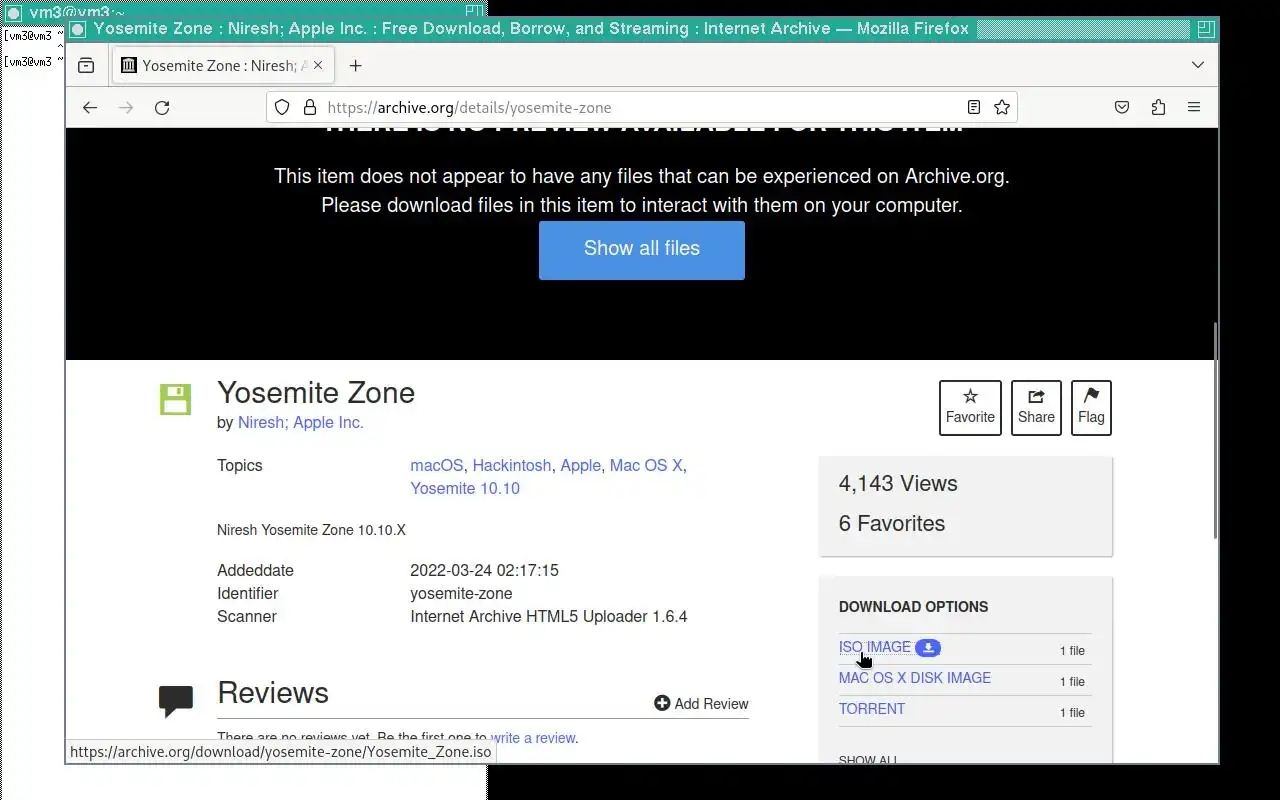Screen dimensions: 1280x800
Task: Download the MAC OS X DISK IMAGE
Action: click(915, 678)
